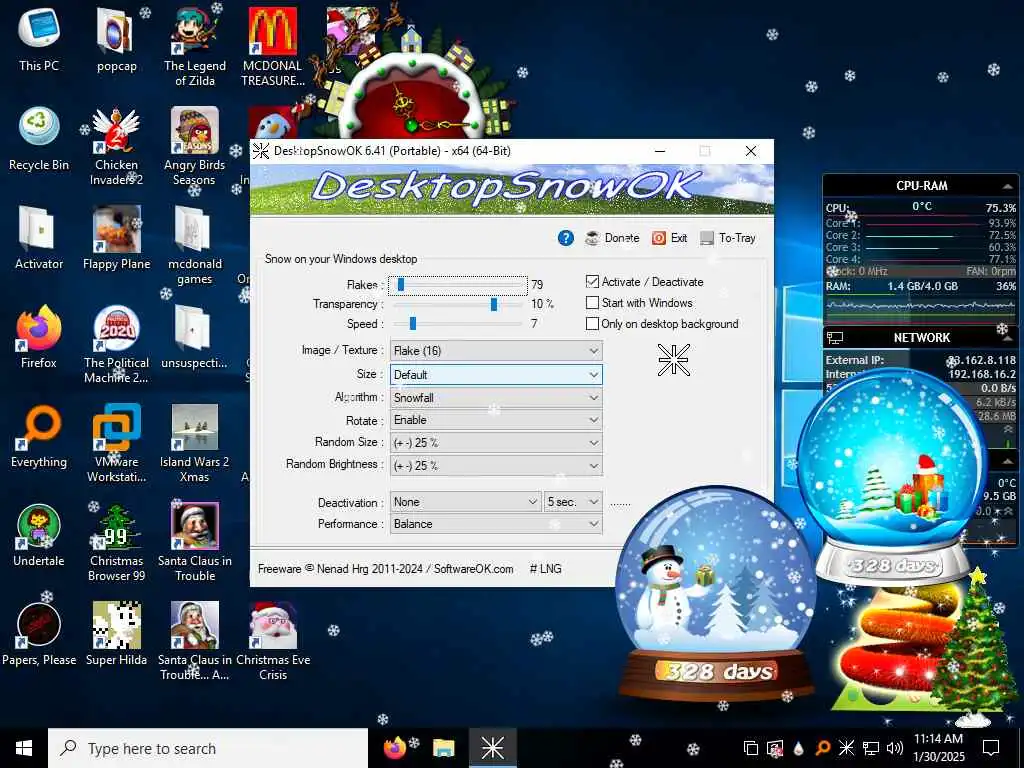Open the taskbar clock showing 11:14 AM
The image size is (1024, 768).
938,748
